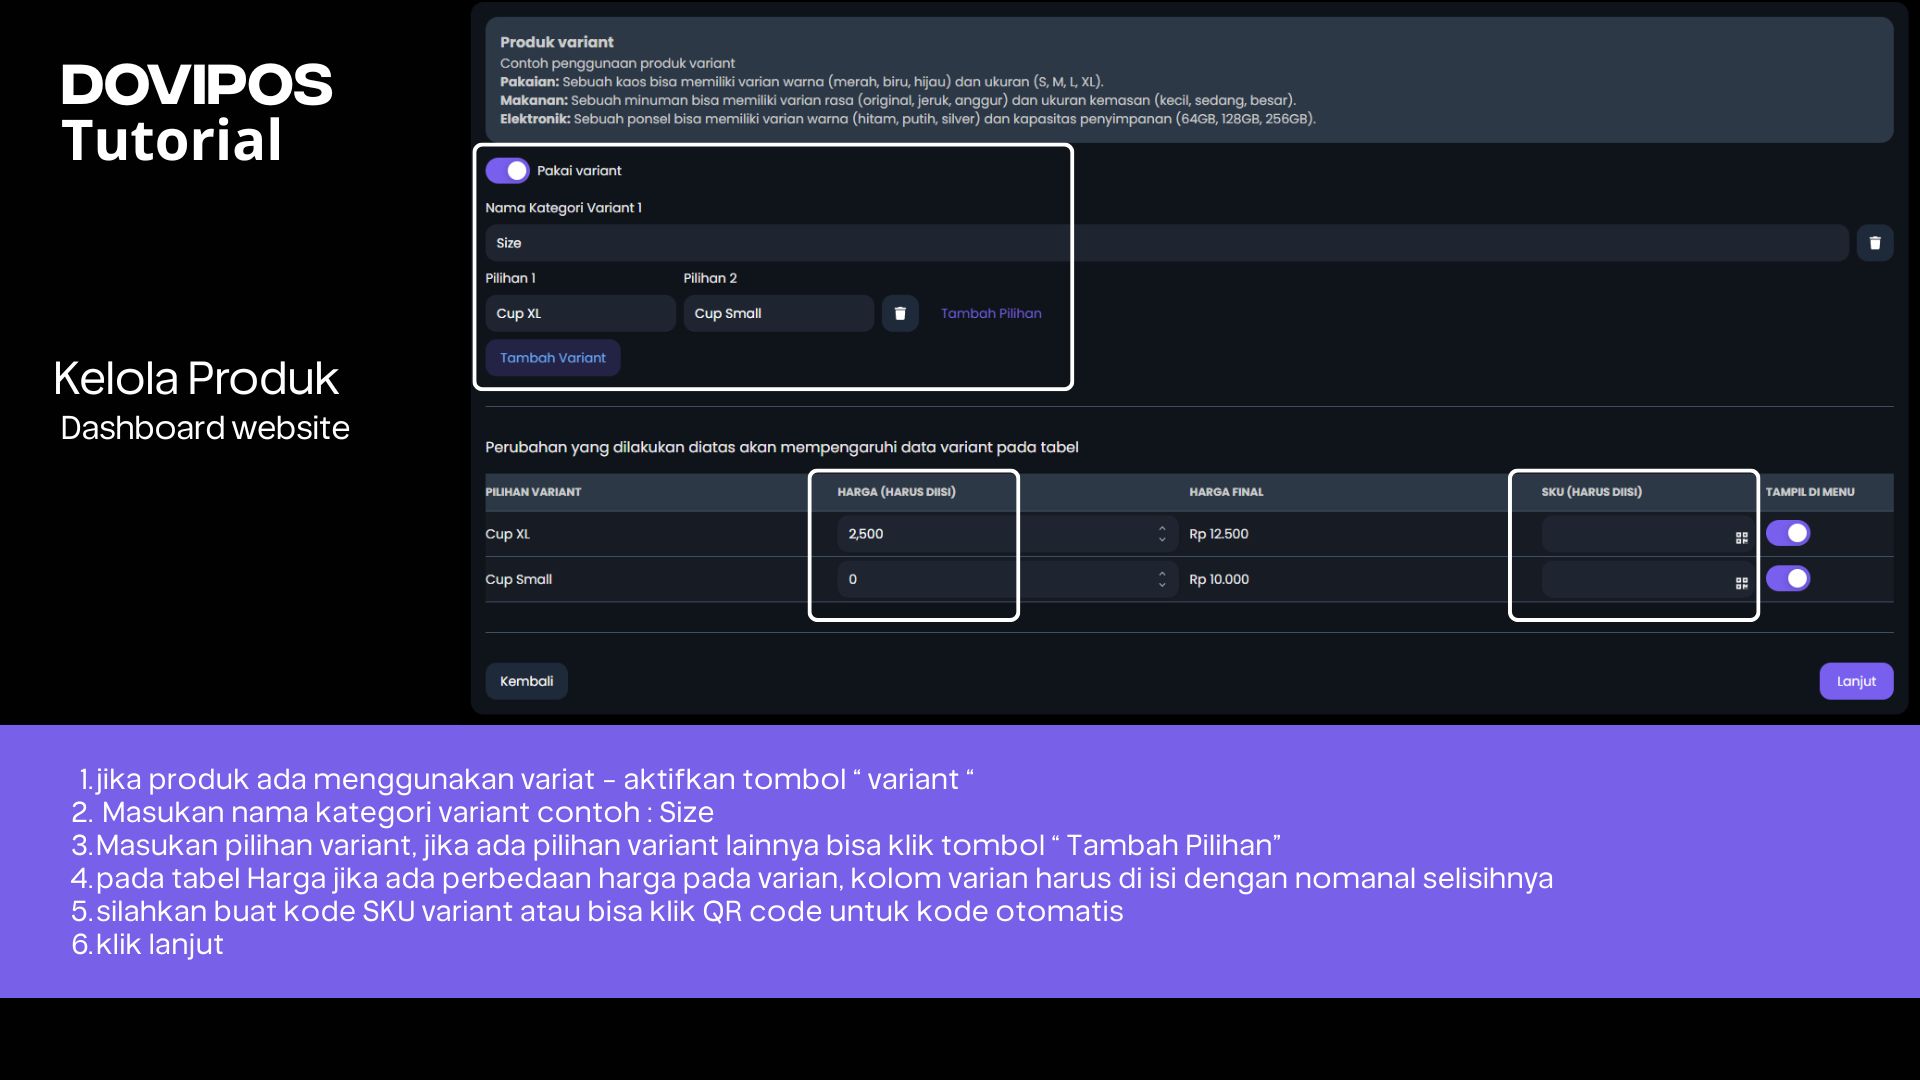Click the Cup XL harga input field
This screenshot has height=1080, width=1920.
coord(990,534)
